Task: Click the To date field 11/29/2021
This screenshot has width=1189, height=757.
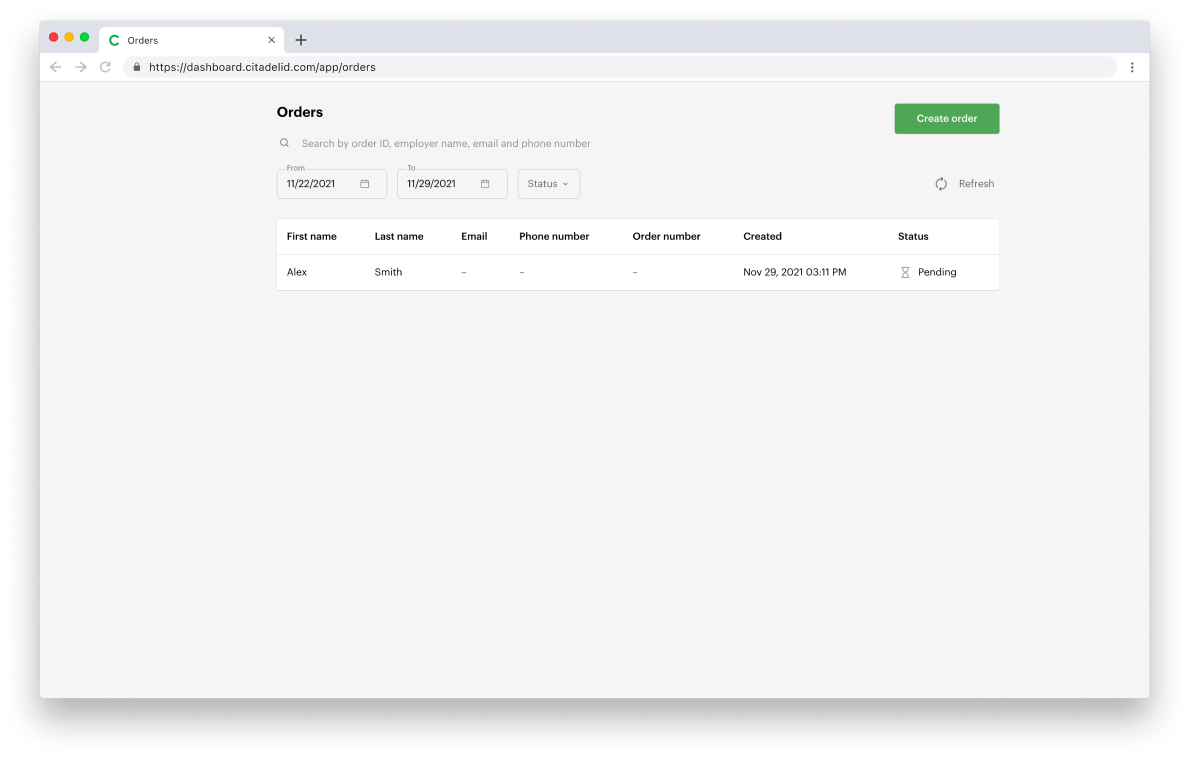Action: point(452,184)
